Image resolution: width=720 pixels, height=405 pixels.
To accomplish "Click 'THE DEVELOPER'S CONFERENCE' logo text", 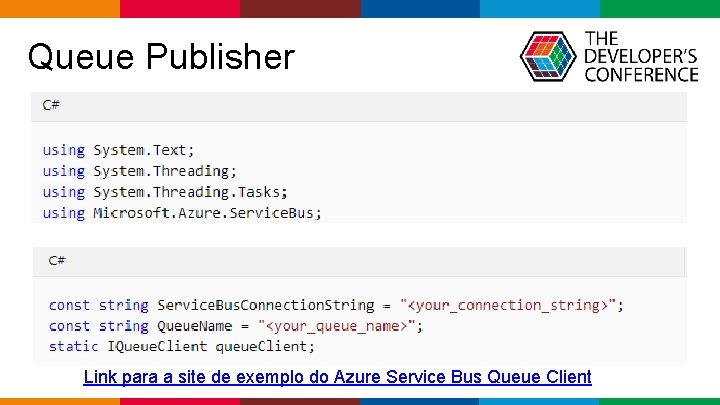I will click(641, 56).
